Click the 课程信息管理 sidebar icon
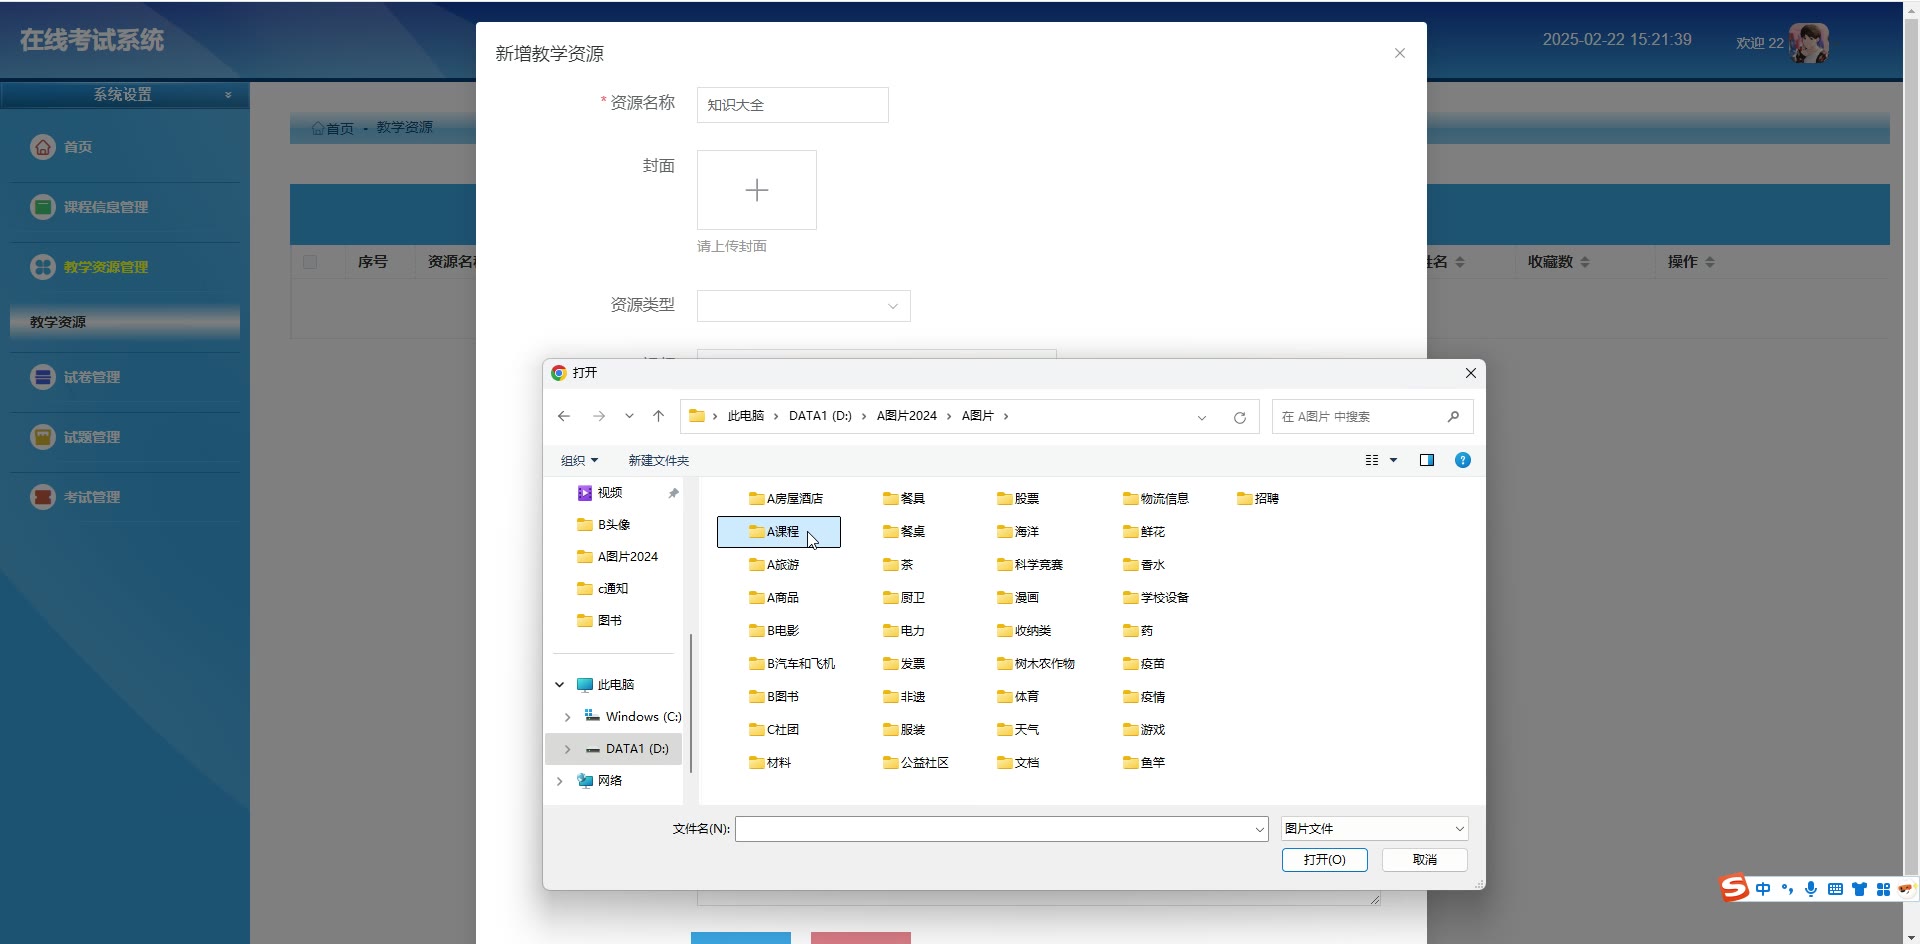 pyautogui.click(x=42, y=207)
